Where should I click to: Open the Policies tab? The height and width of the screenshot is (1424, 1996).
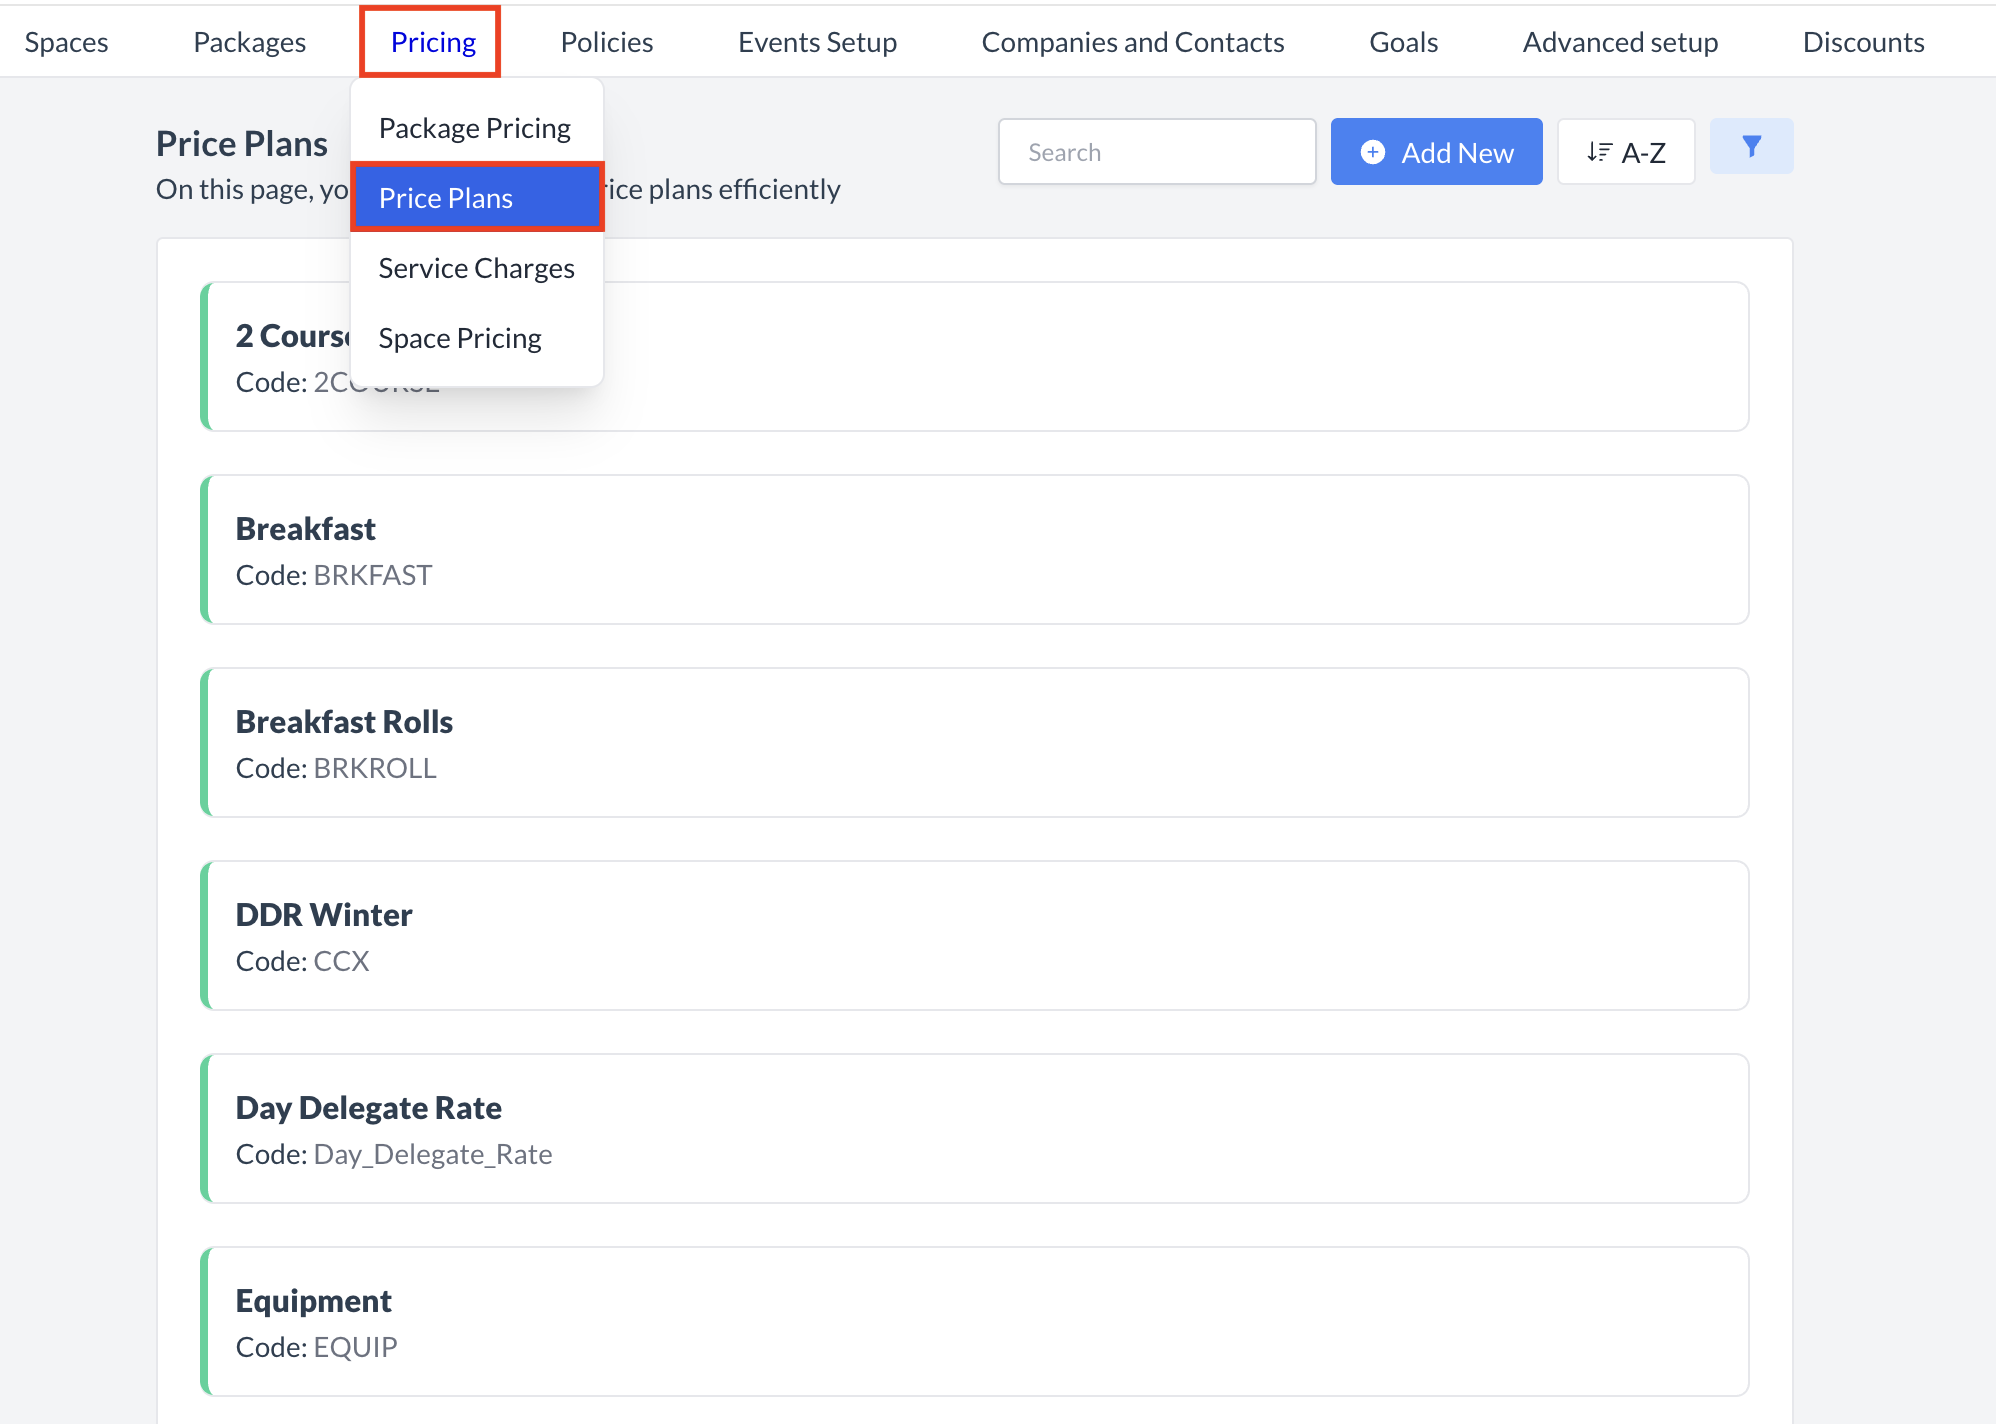tap(606, 42)
